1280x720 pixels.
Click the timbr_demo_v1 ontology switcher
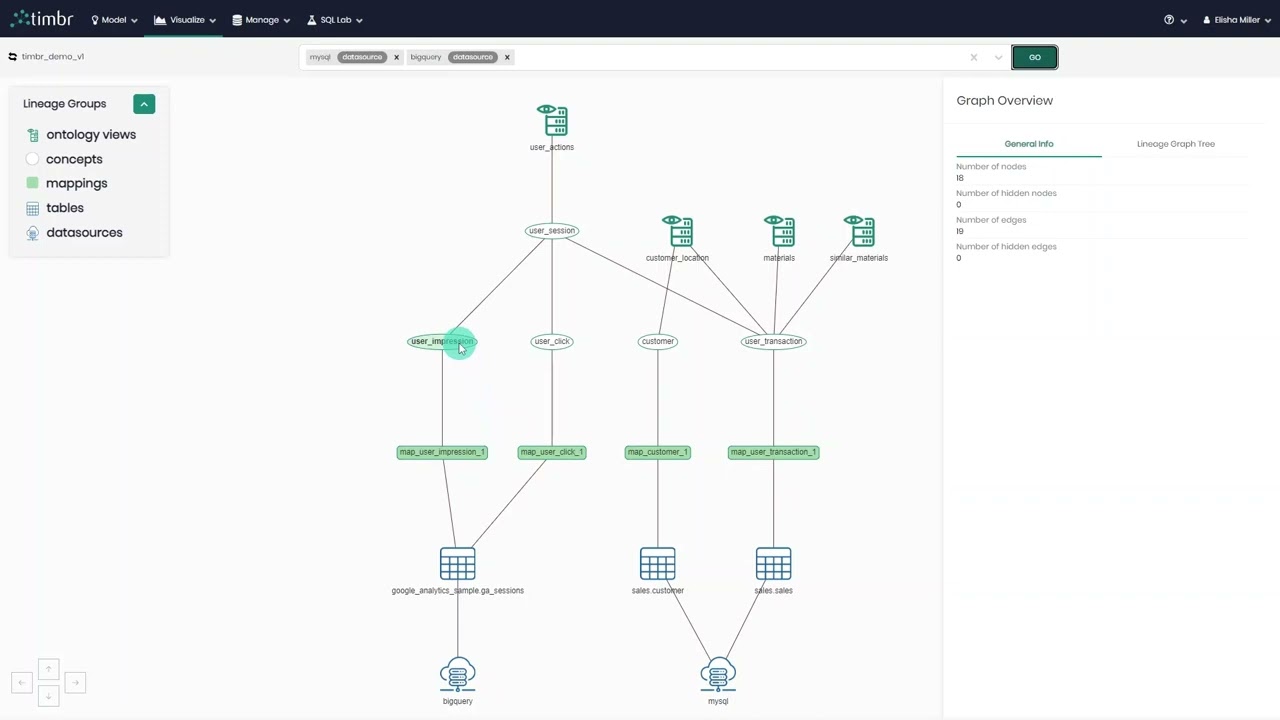pyautogui.click(x=47, y=57)
